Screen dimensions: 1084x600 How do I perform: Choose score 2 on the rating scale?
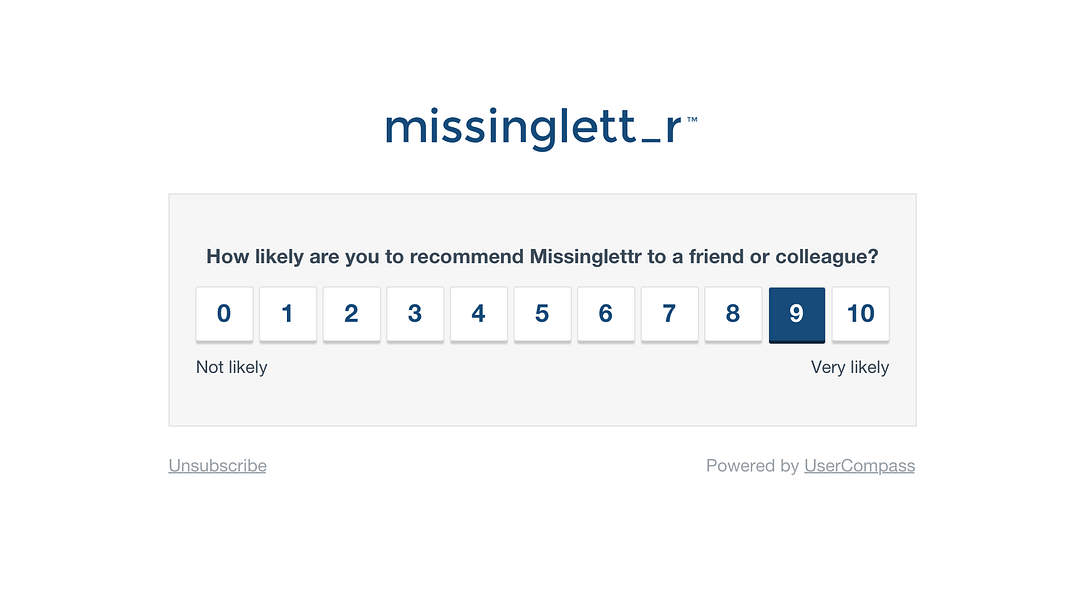tap(351, 314)
